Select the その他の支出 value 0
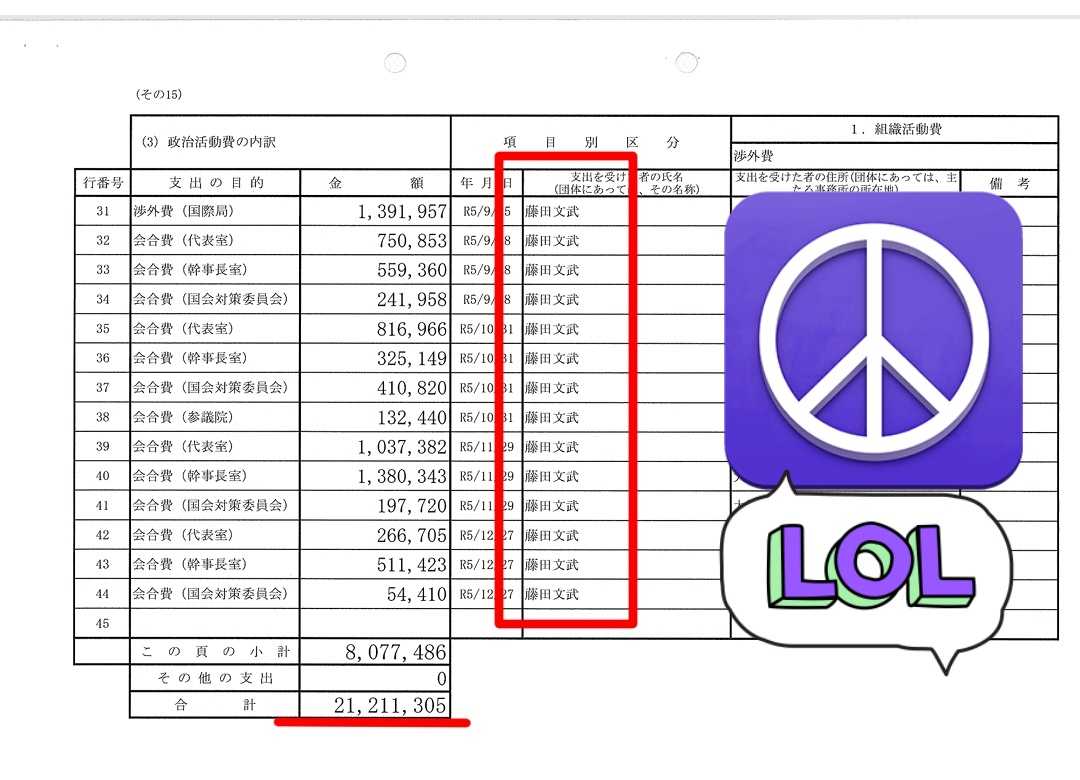This screenshot has height=780, width=1080. [442, 679]
